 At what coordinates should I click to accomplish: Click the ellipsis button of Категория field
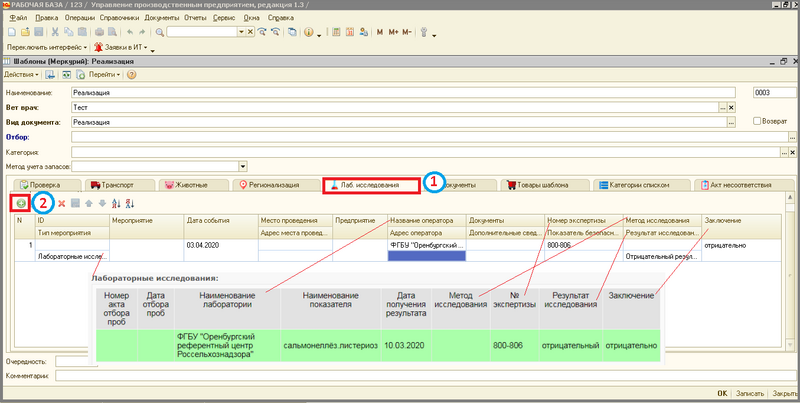point(784,152)
